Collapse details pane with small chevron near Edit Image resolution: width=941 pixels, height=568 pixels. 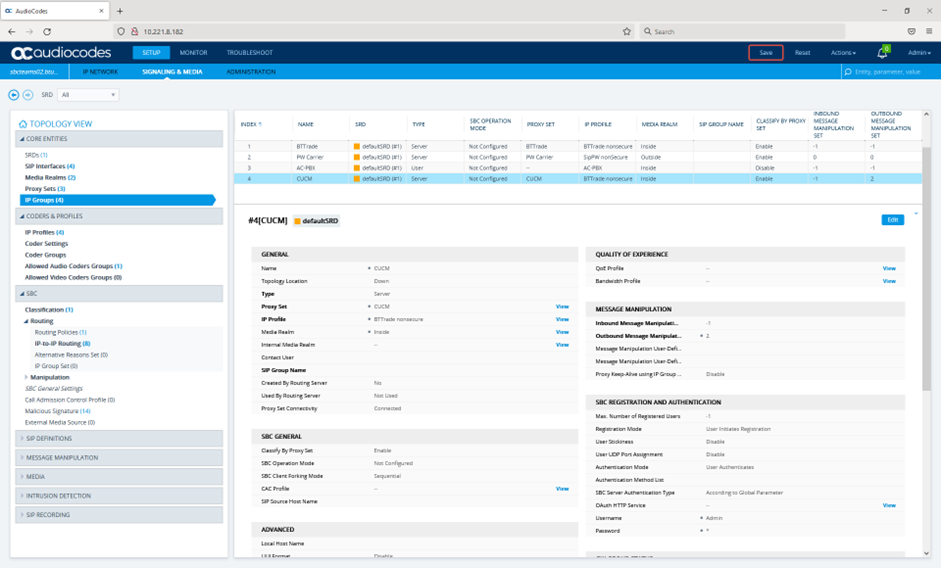click(916, 214)
